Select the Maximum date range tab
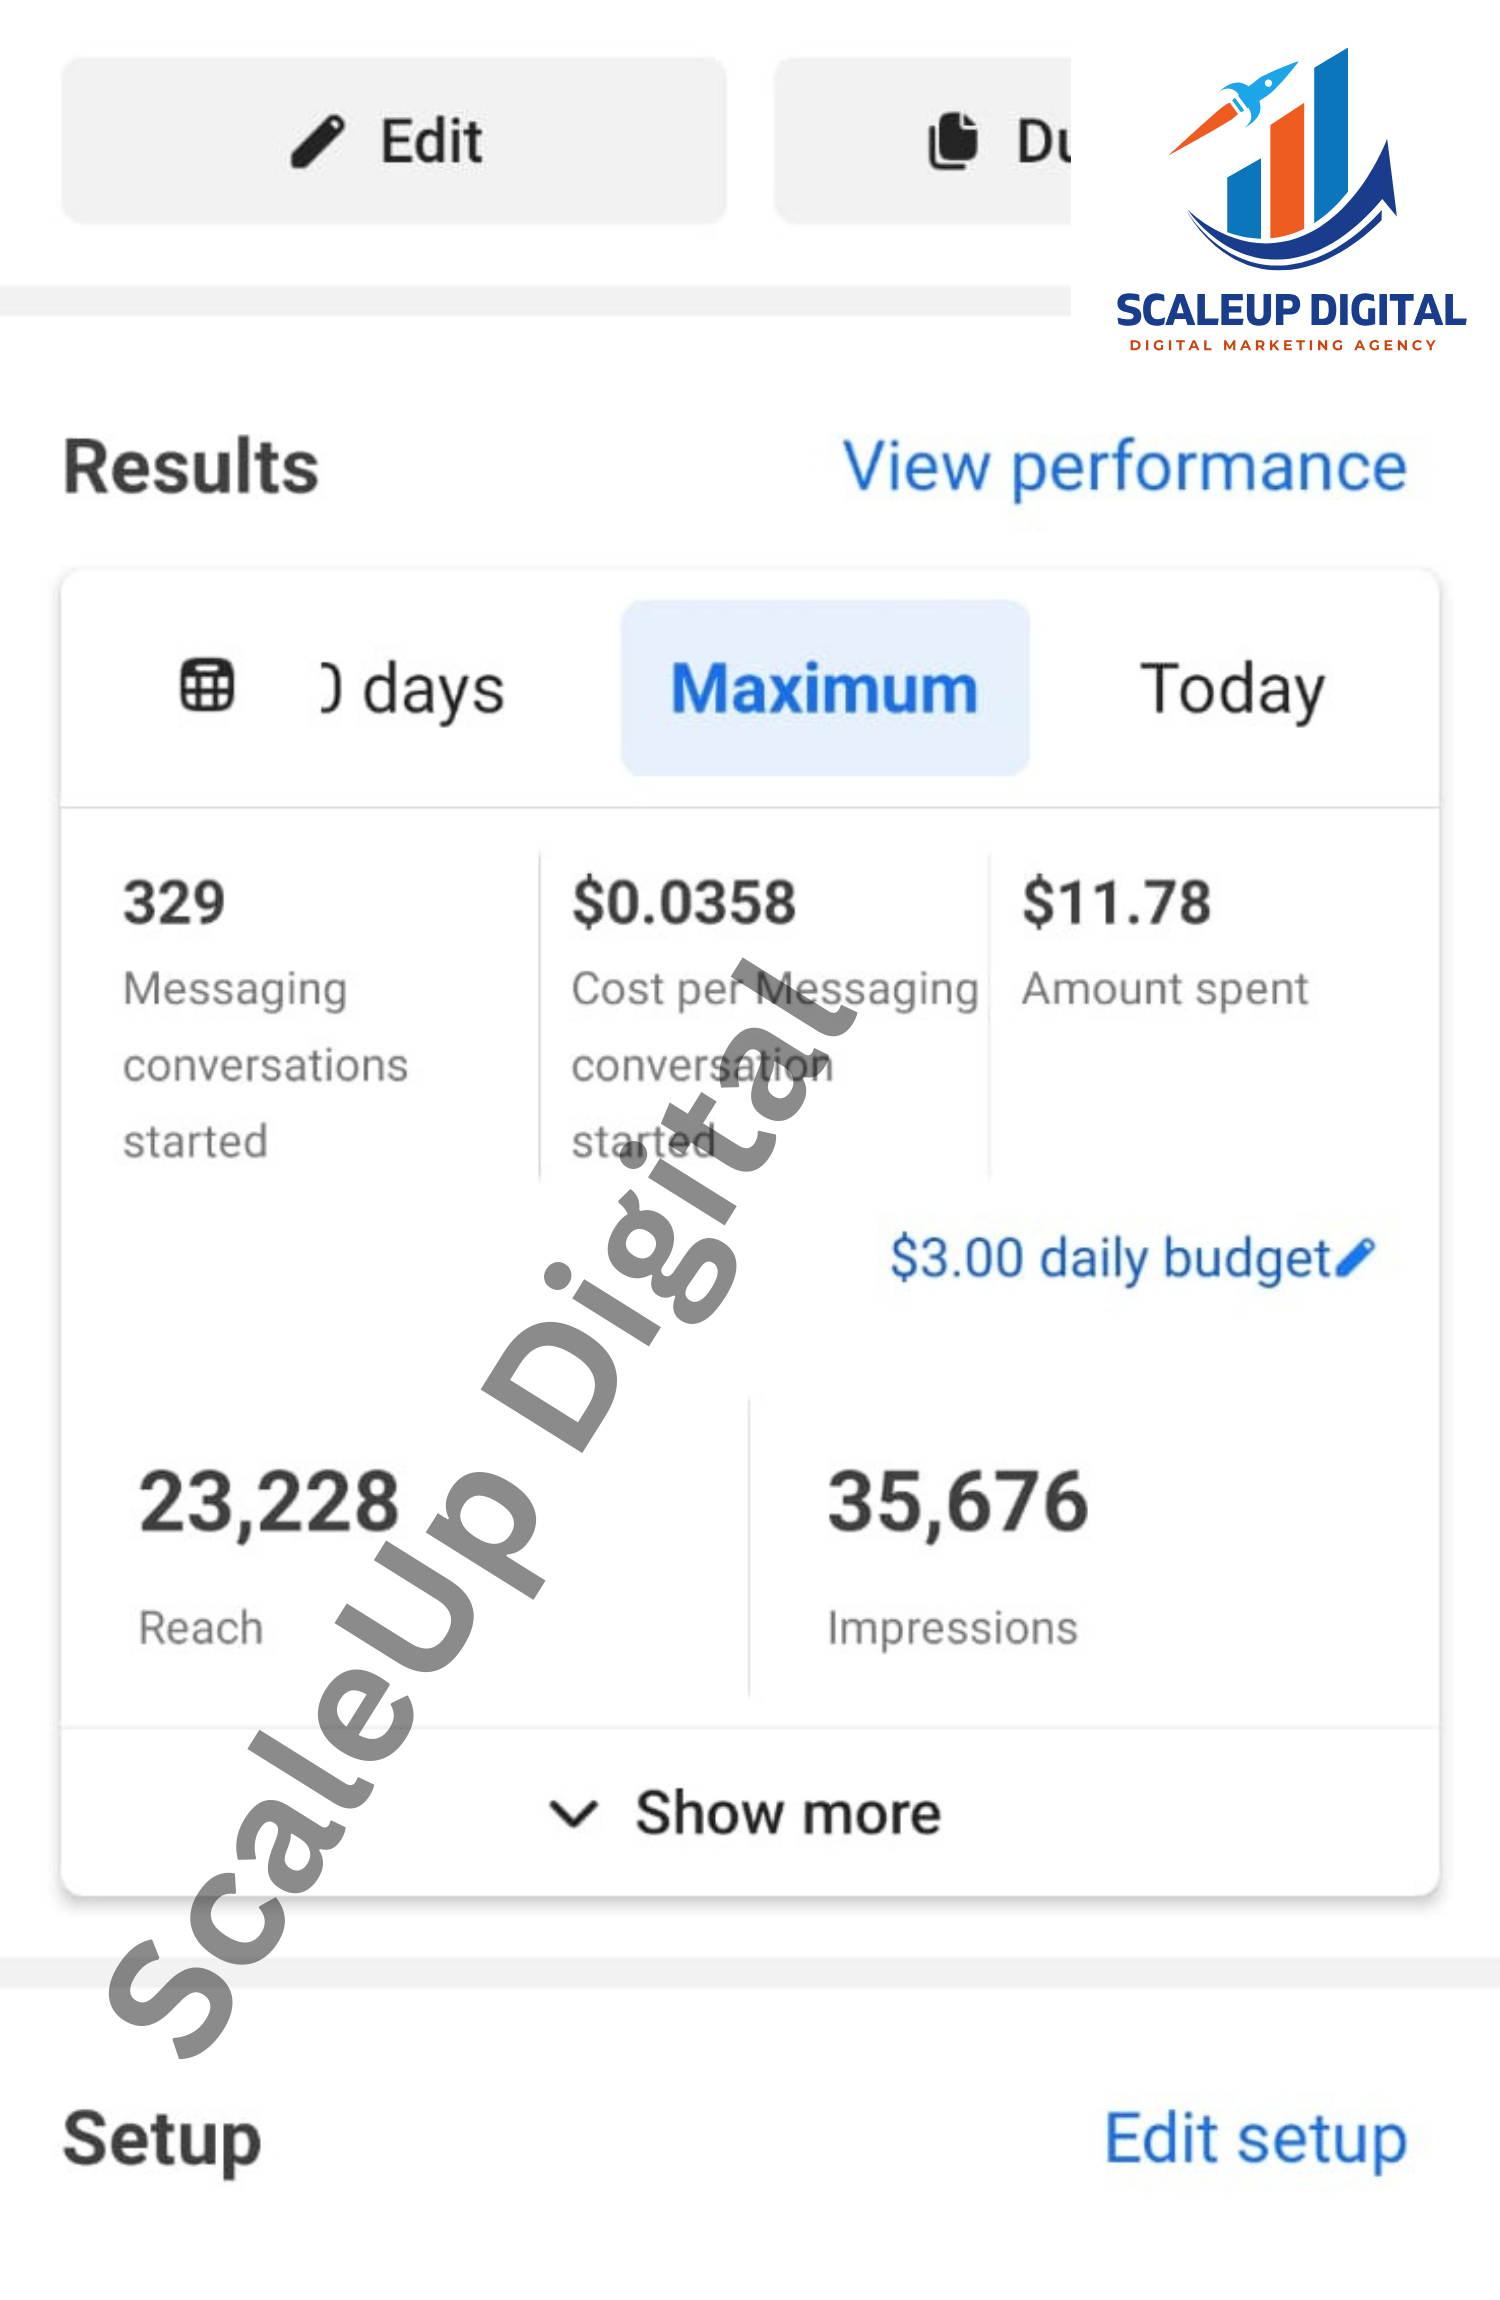 pyautogui.click(x=825, y=688)
